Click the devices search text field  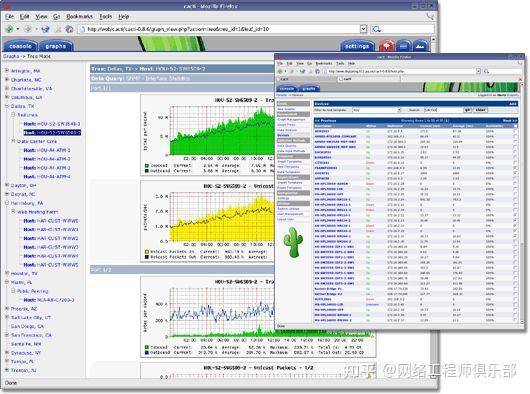click(443, 110)
